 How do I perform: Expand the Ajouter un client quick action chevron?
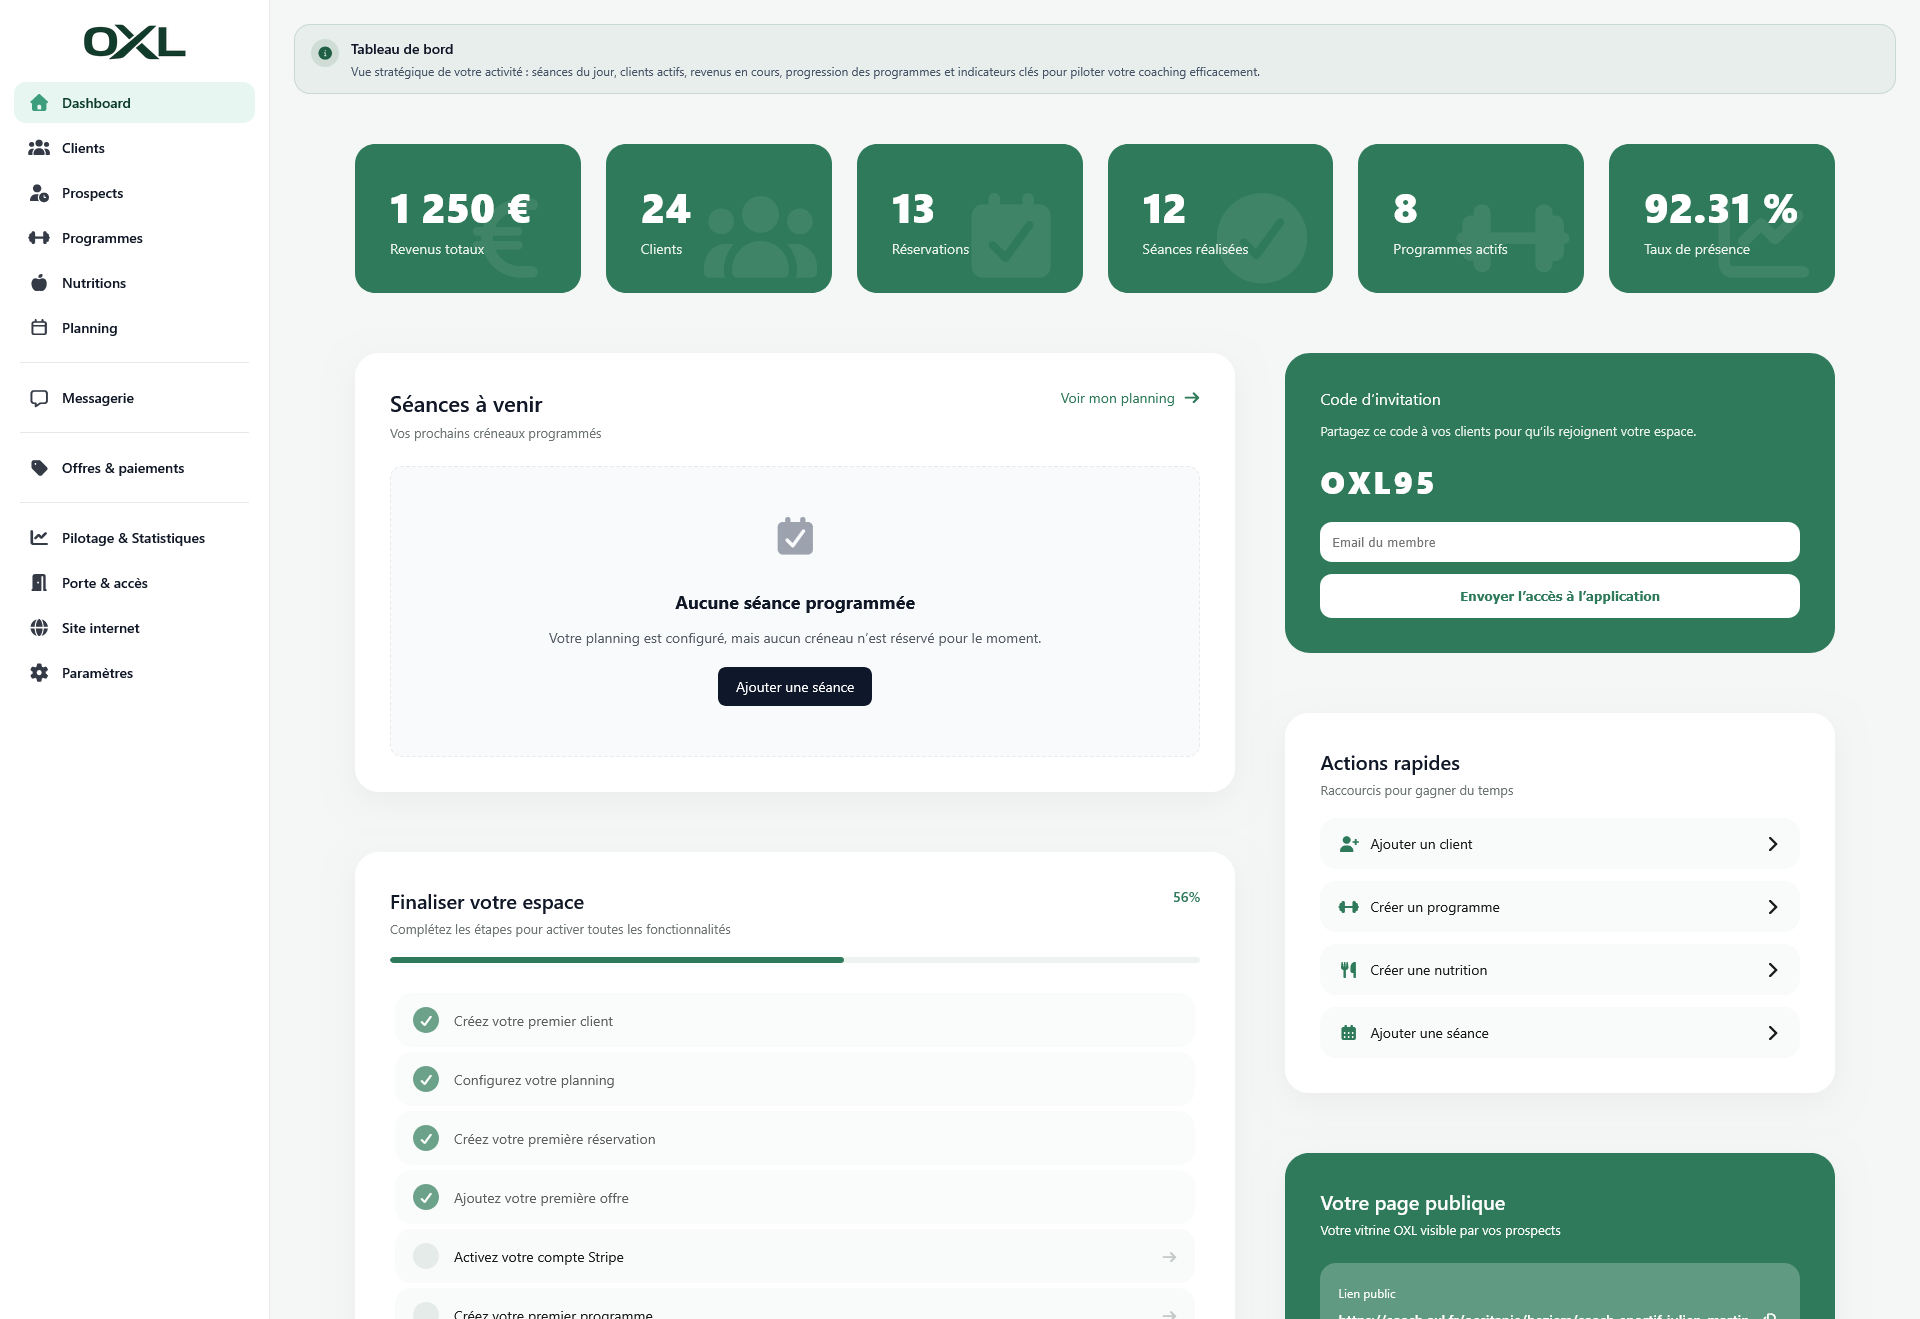pyautogui.click(x=1774, y=843)
